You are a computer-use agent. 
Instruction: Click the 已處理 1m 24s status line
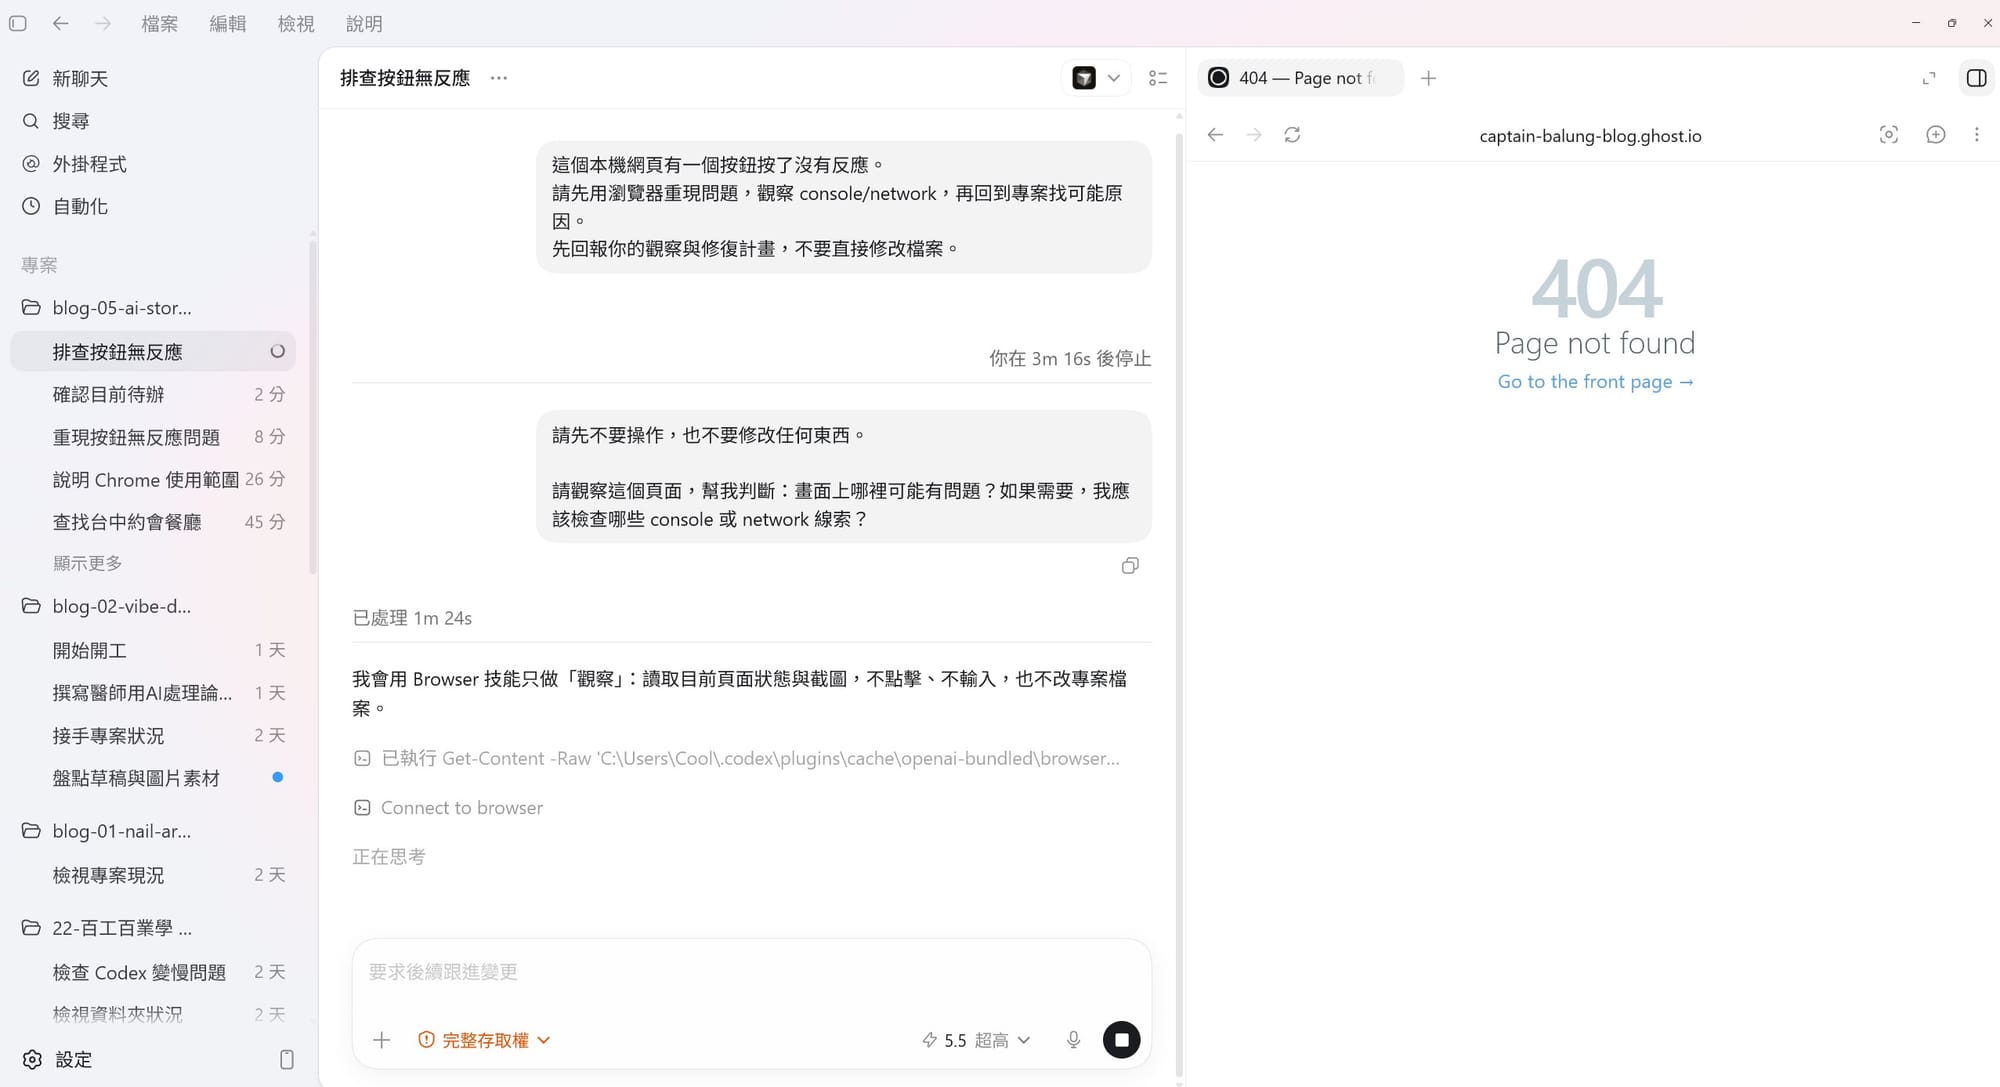pos(412,618)
